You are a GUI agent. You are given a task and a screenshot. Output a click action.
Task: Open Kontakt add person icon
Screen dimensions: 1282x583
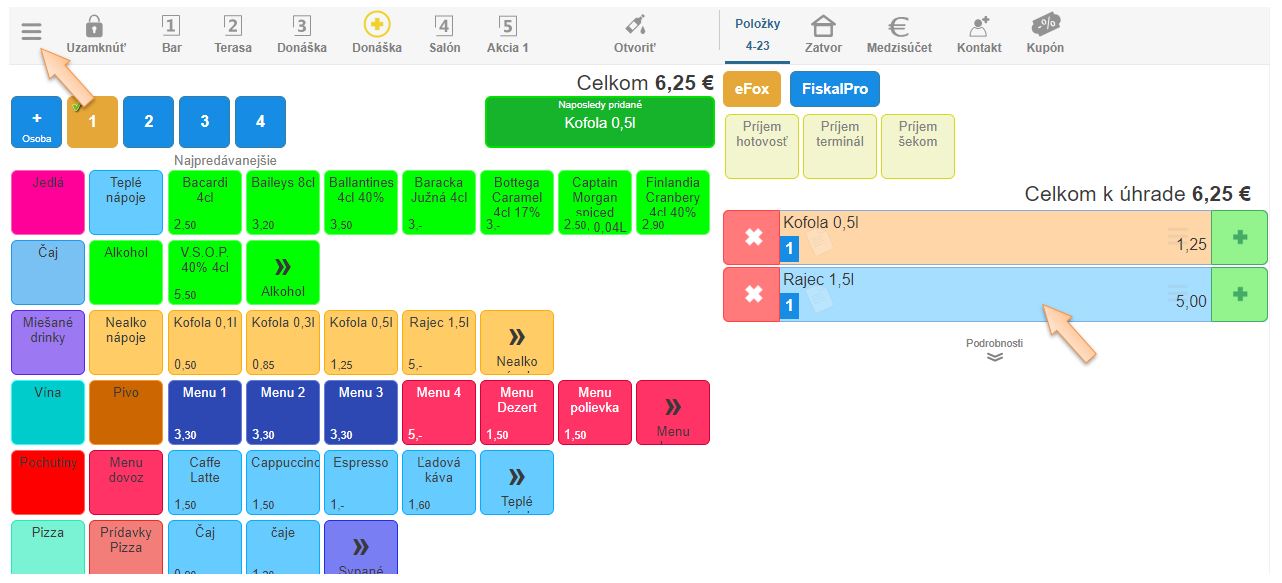(978, 27)
